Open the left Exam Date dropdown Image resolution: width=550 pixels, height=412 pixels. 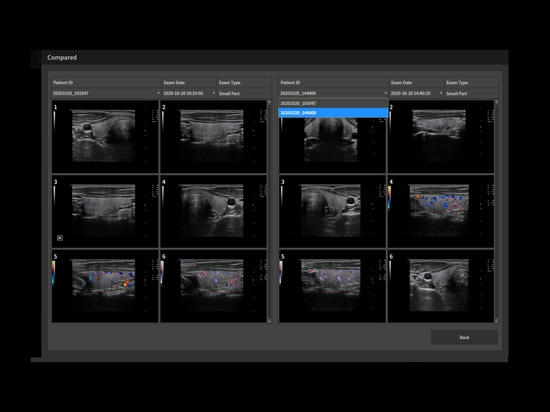coord(189,93)
